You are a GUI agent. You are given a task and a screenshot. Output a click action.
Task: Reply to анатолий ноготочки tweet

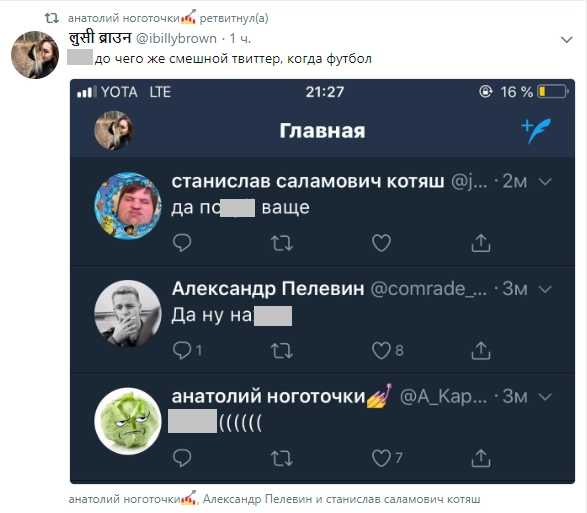(x=182, y=458)
